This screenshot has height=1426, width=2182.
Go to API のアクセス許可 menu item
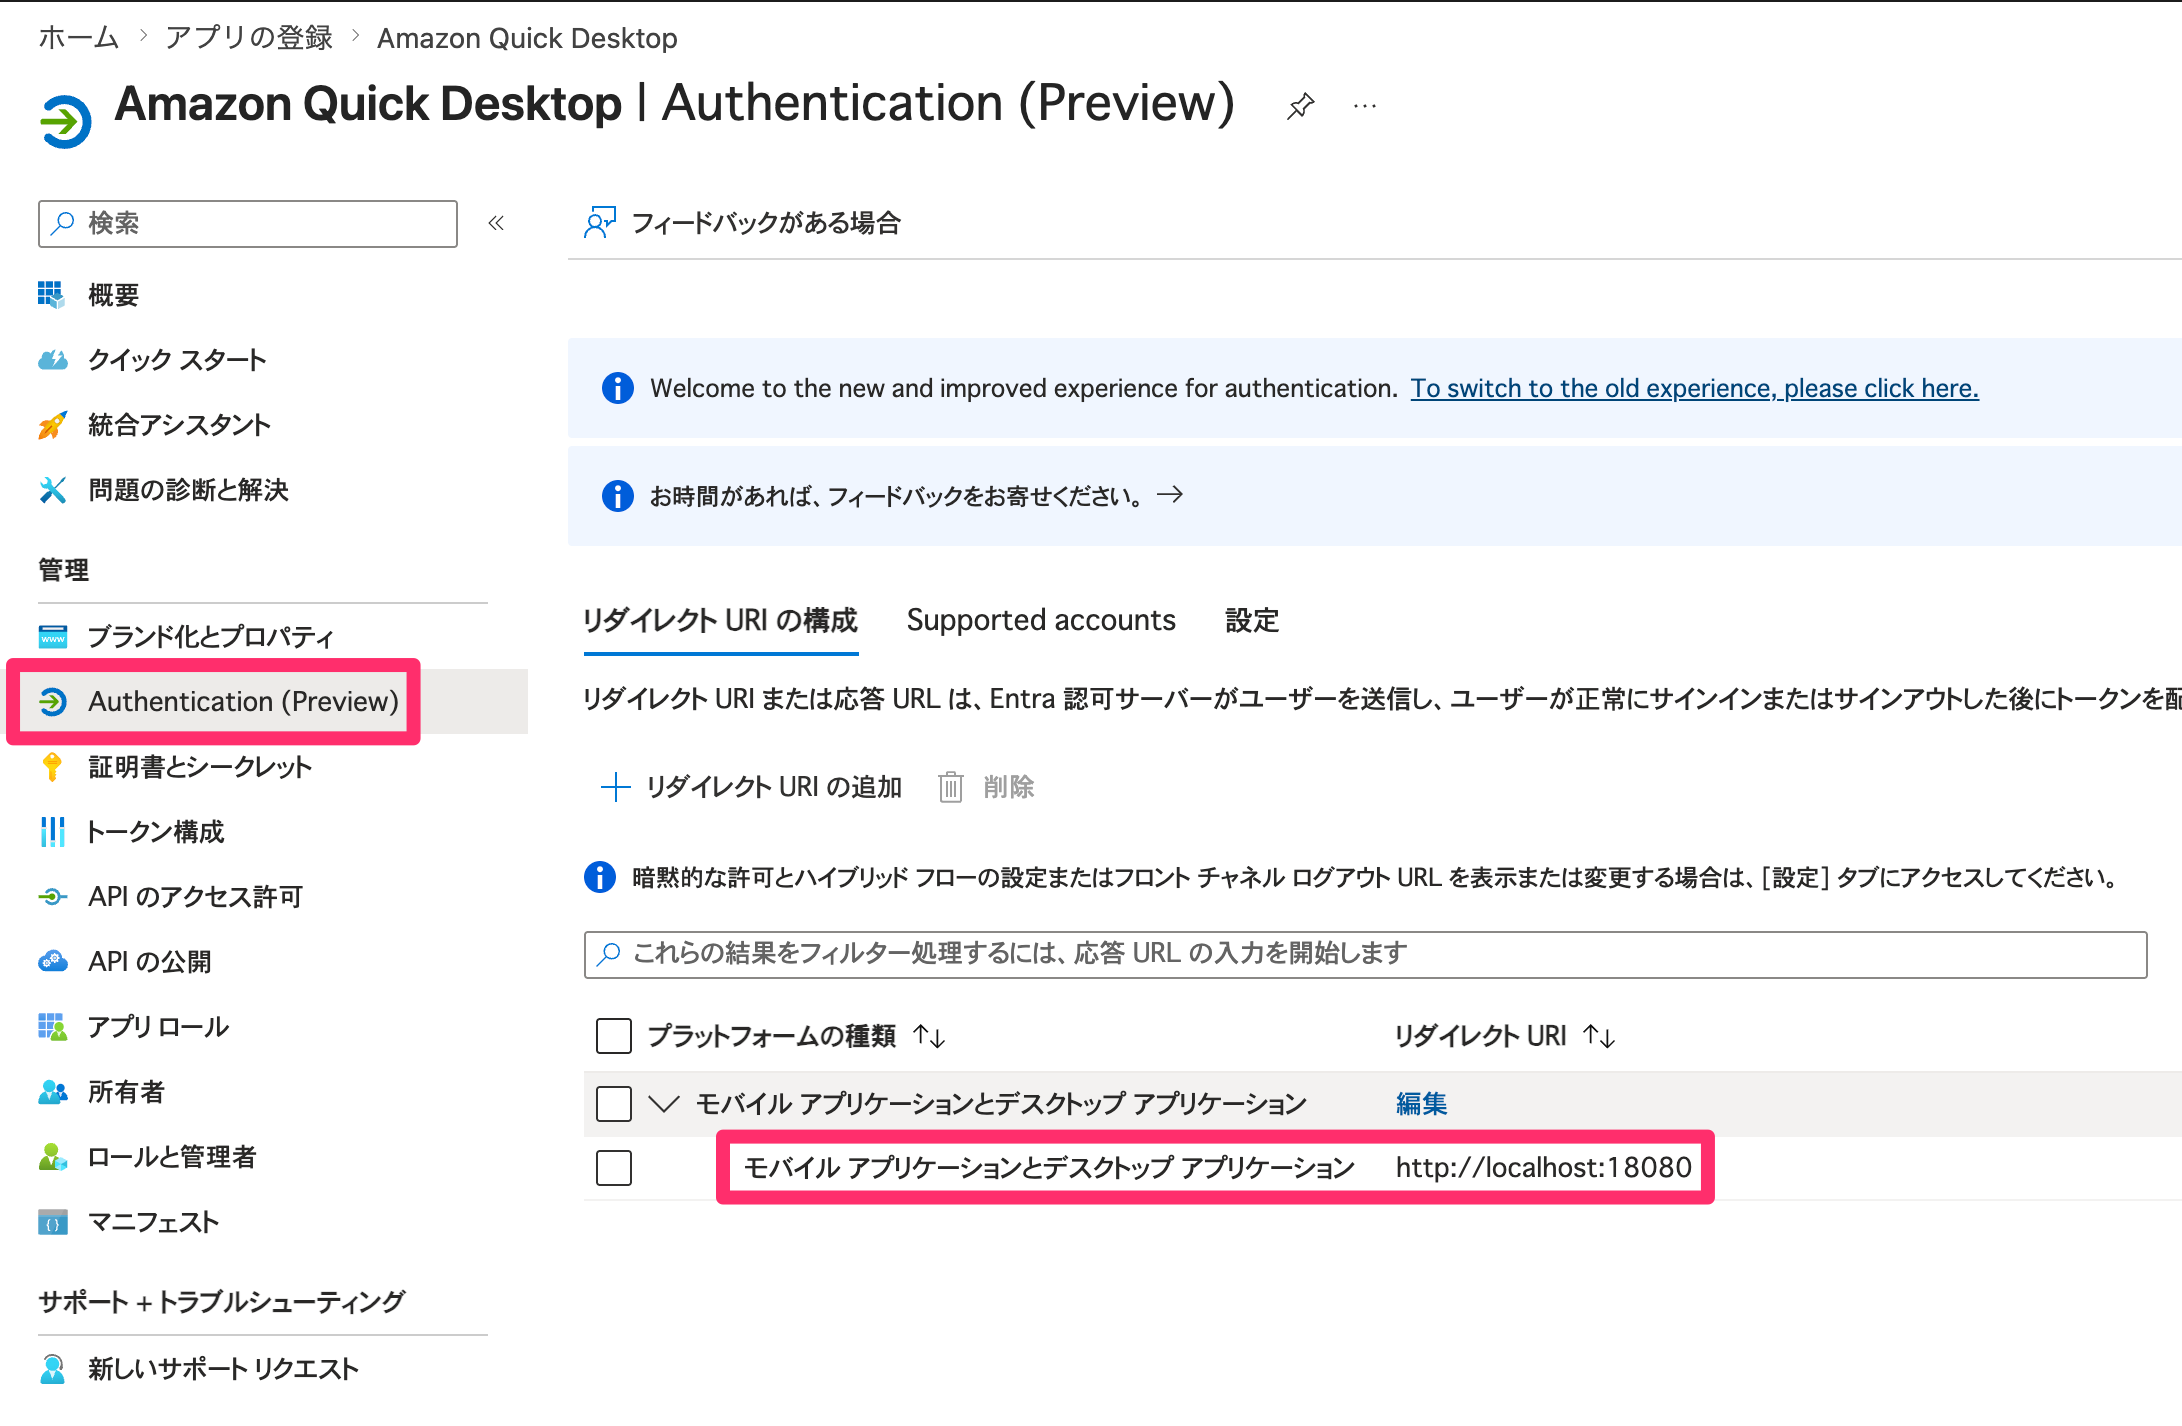tap(195, 897)
